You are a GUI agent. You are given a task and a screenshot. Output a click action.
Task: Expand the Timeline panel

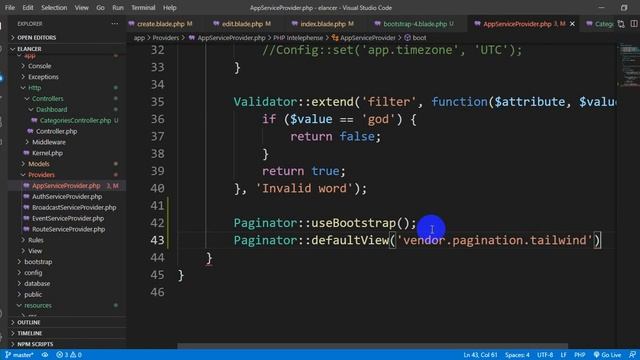pyautogui.click(x=29, y=333)
